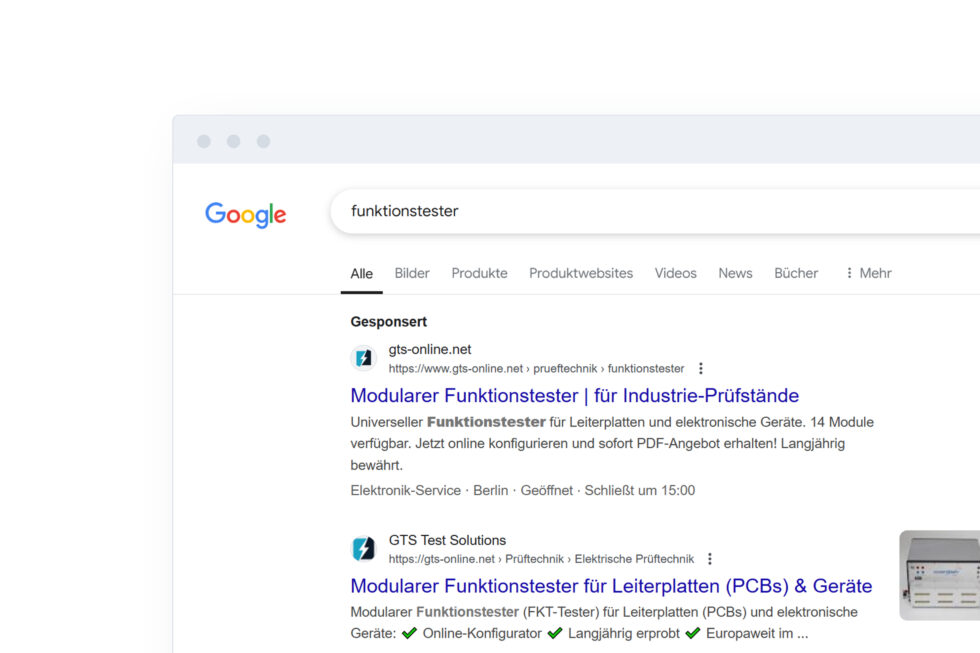The width and height of the screenshot is (980, 653).
Task: Click the green checkmark before Online-Konfigurator
Action: (x=409, y=634)
